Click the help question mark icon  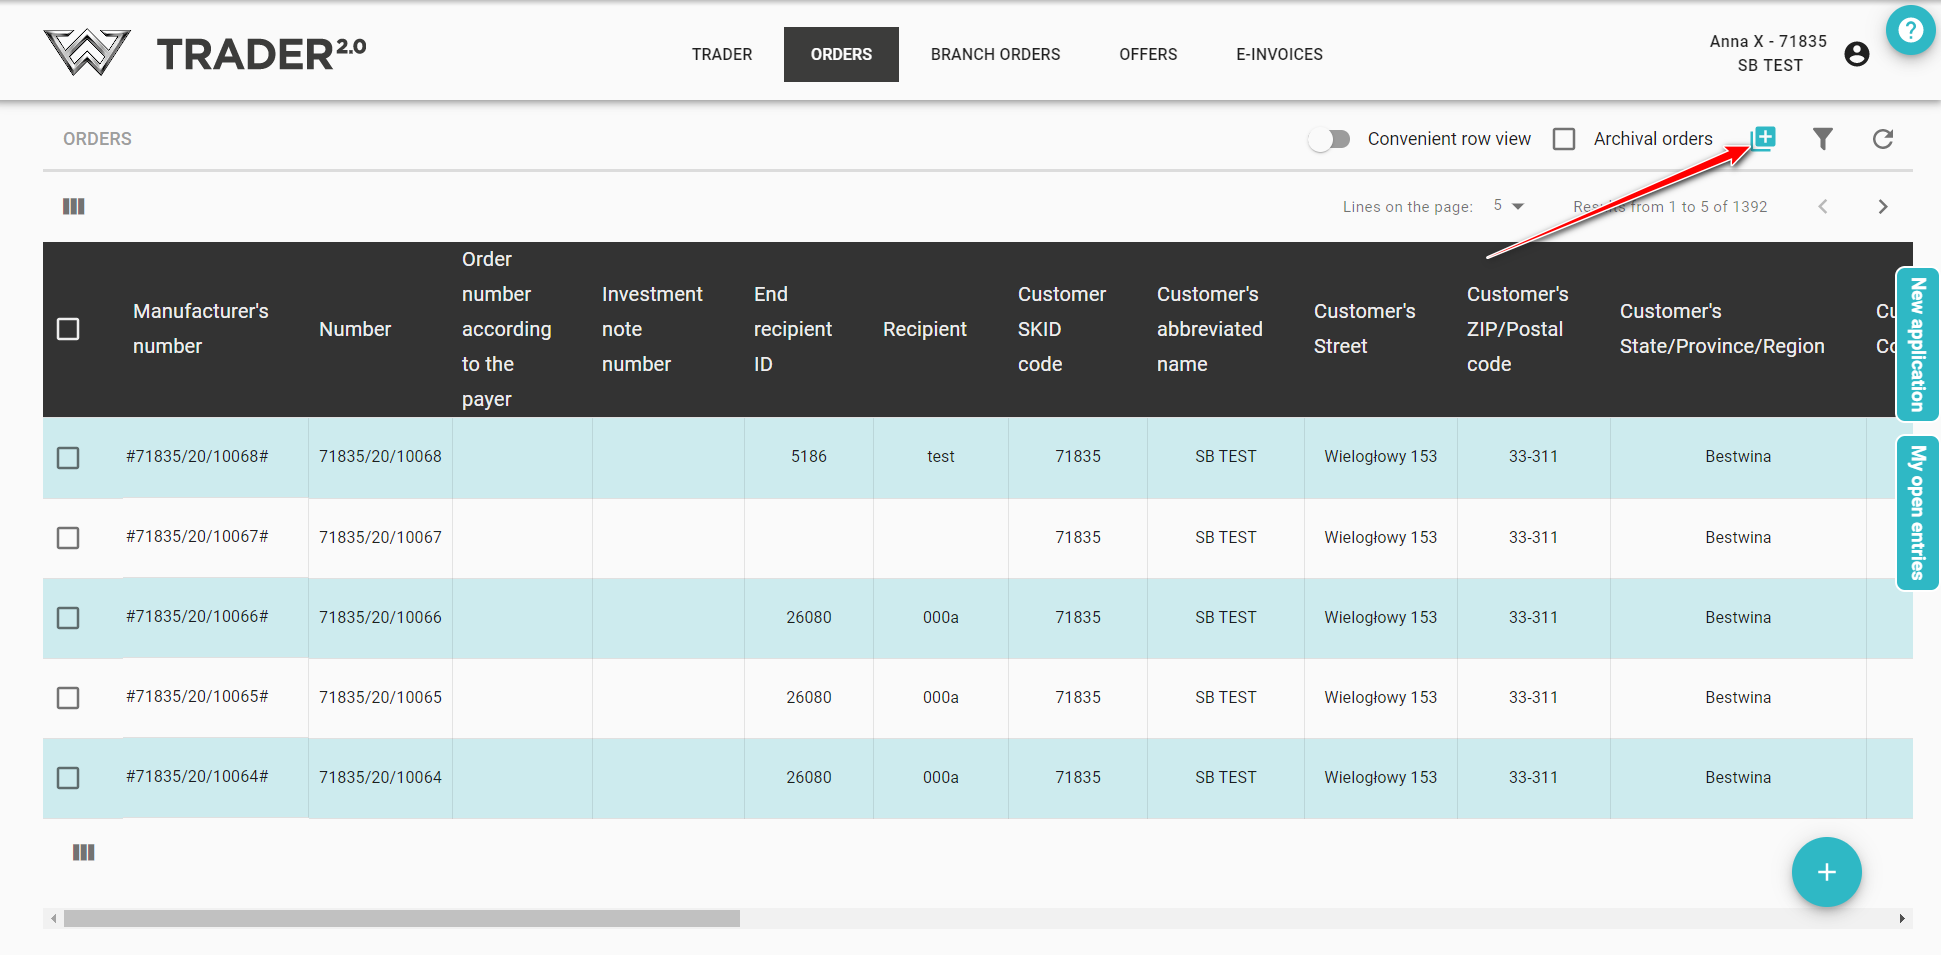(x=1910, y=30)
